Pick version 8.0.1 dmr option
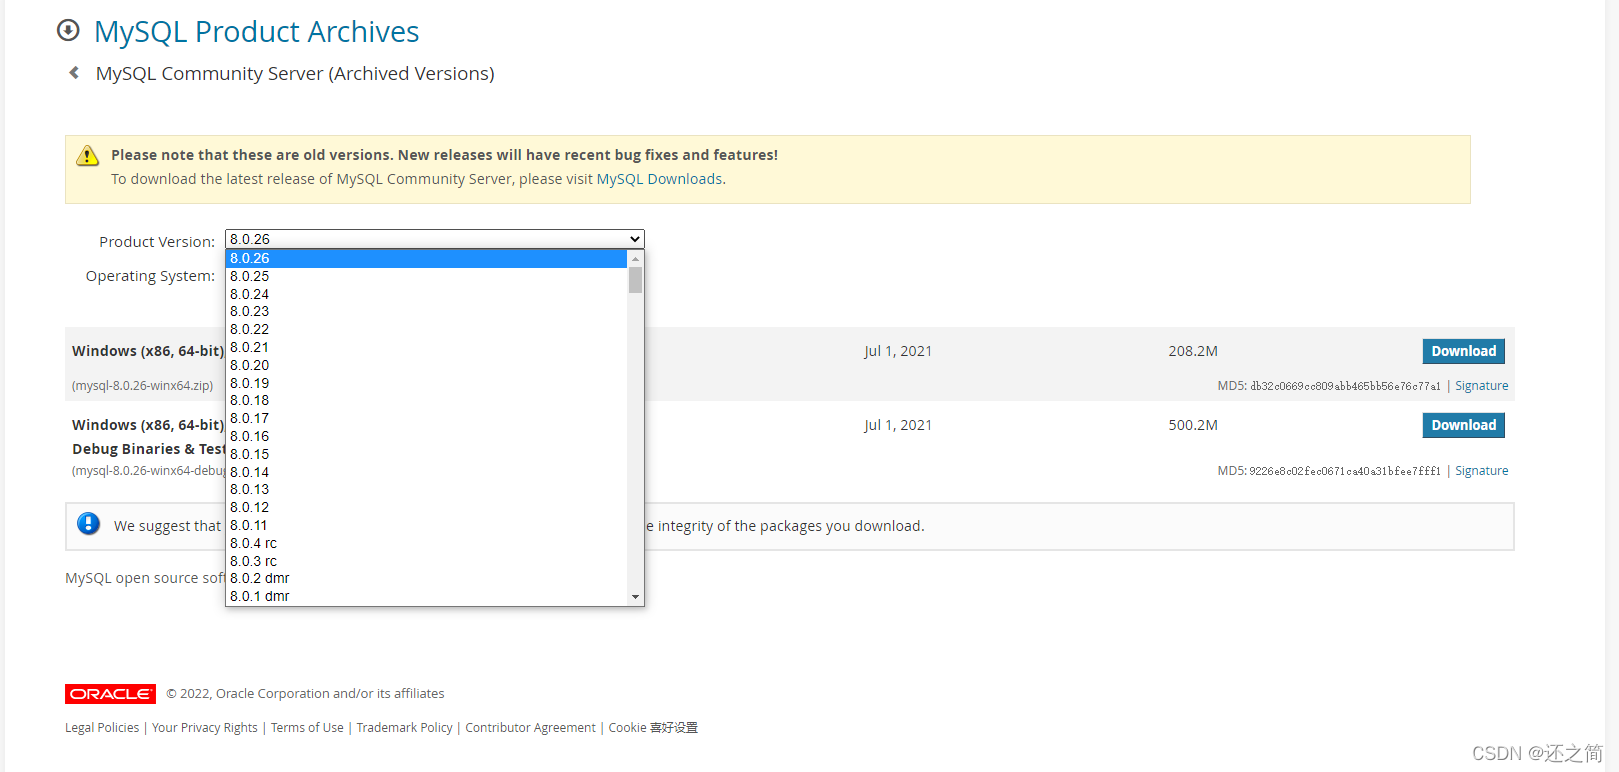The width and height of the screenshot is (1619, 772). coord(427,596)
